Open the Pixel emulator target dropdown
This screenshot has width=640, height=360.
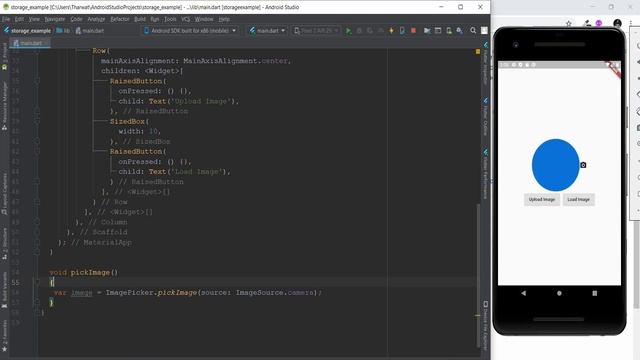click(316, 31)
